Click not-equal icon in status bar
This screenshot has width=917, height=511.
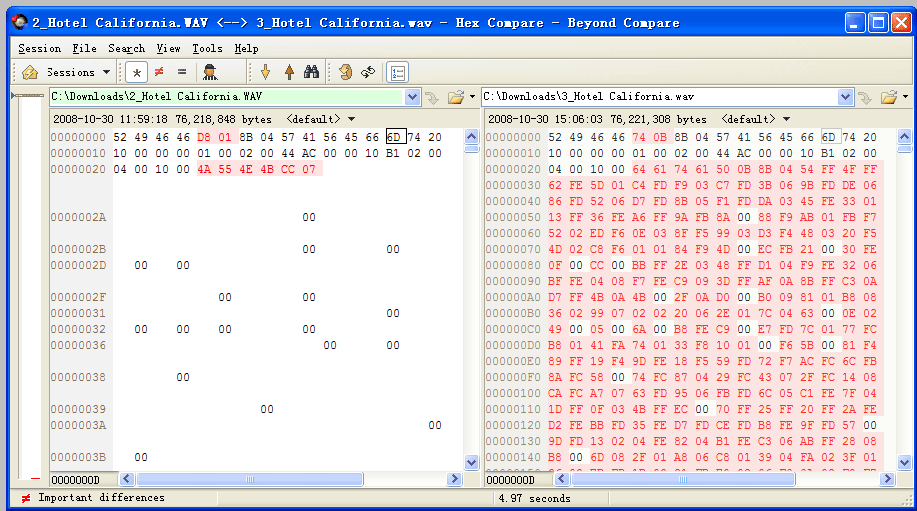(x=26, y=499)
